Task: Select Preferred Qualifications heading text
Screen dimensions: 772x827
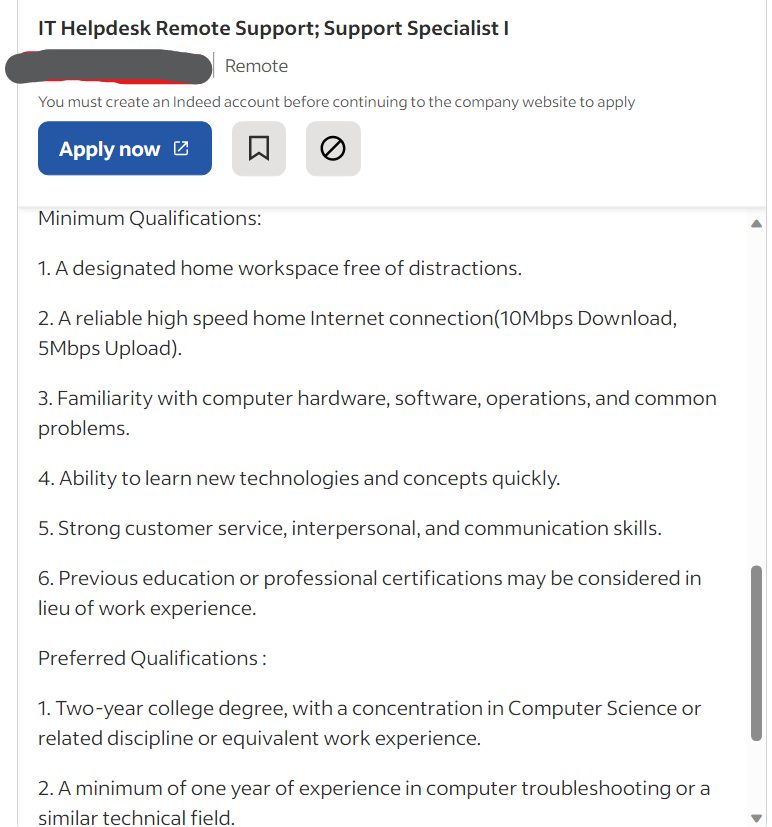Action: click(147, 658)
